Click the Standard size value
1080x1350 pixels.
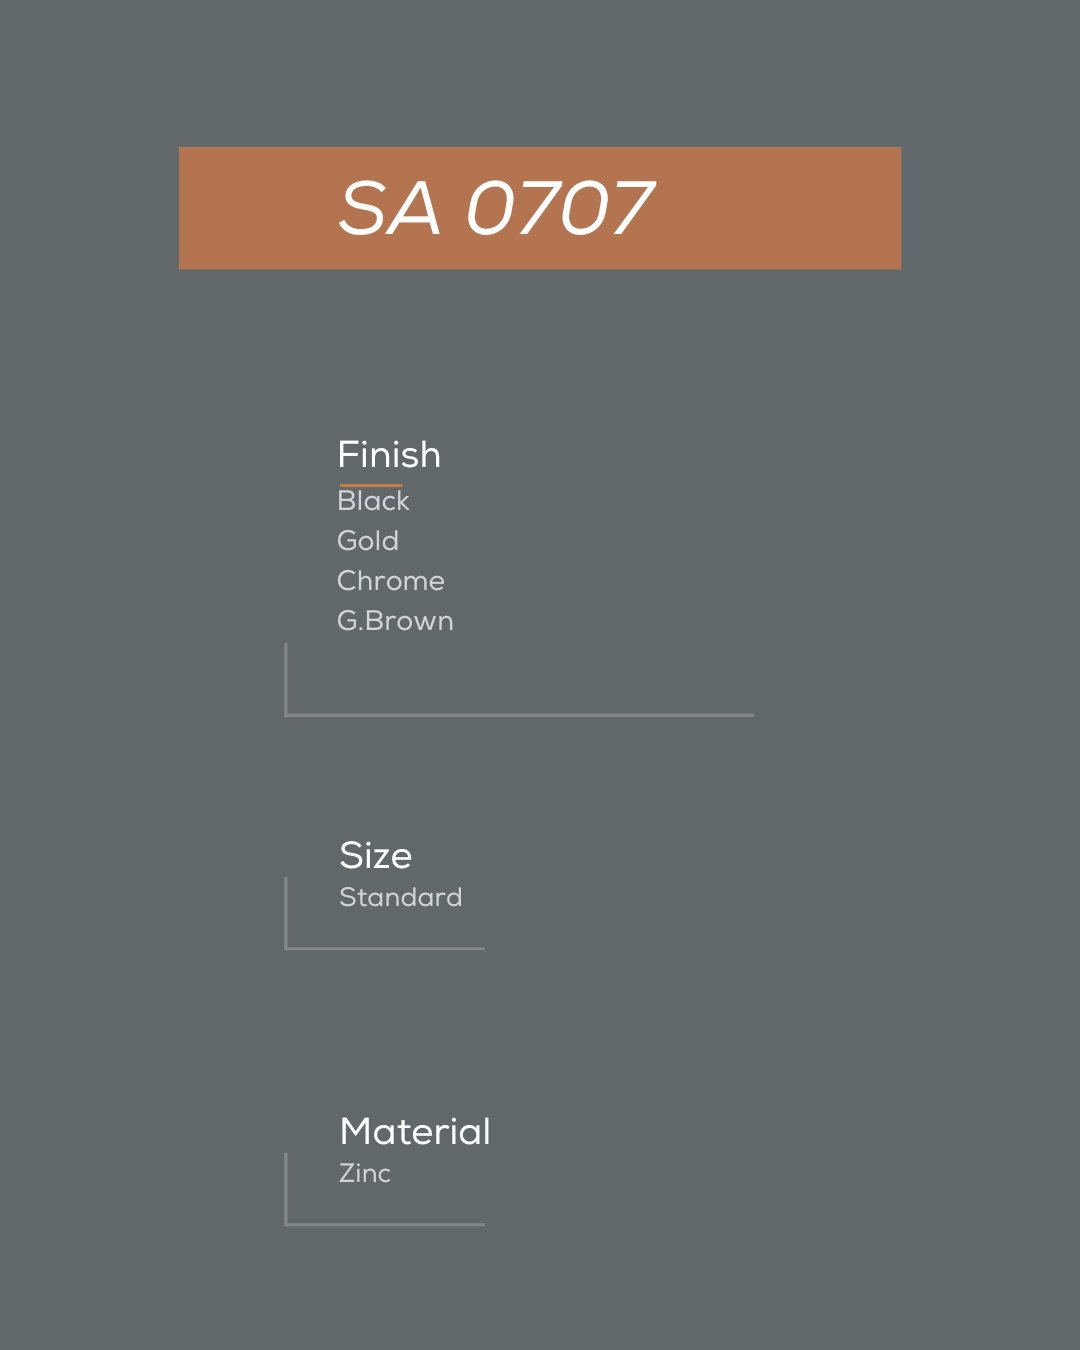[x=400, y=897]
